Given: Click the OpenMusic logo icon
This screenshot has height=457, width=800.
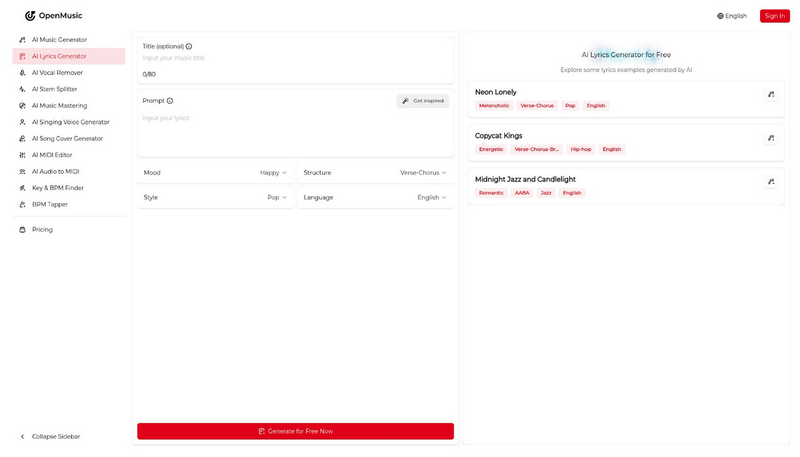Looking at the screenshot, I should 30,16.
